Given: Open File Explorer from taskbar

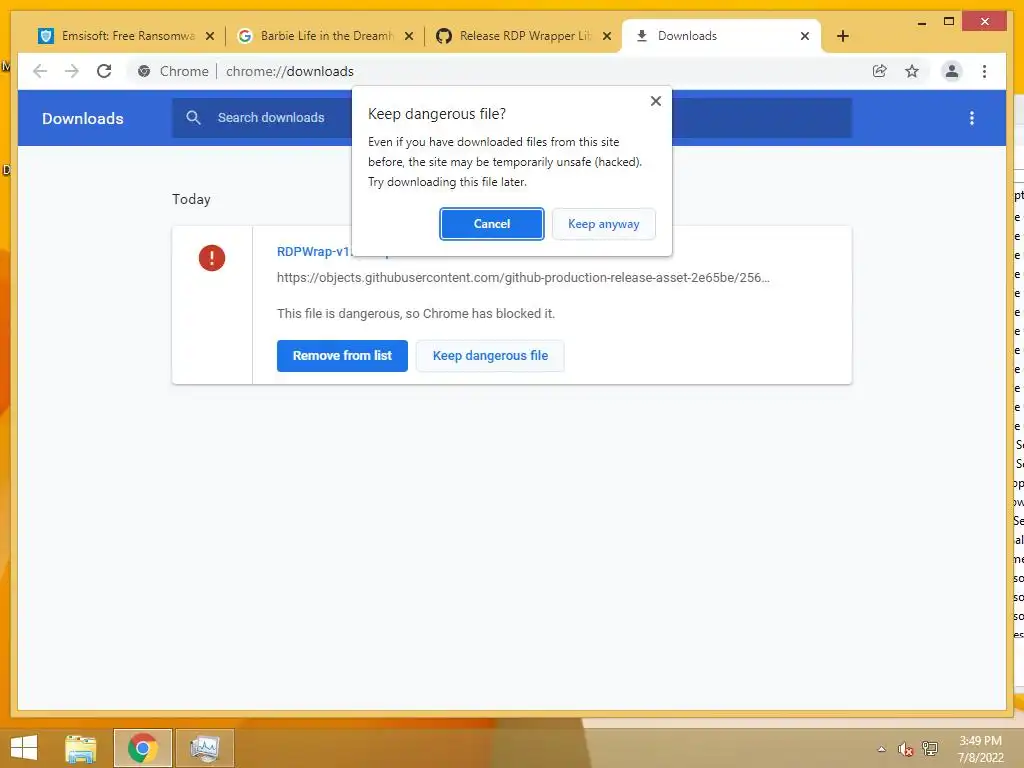Looking at the screenshot, I should [80, 748].
